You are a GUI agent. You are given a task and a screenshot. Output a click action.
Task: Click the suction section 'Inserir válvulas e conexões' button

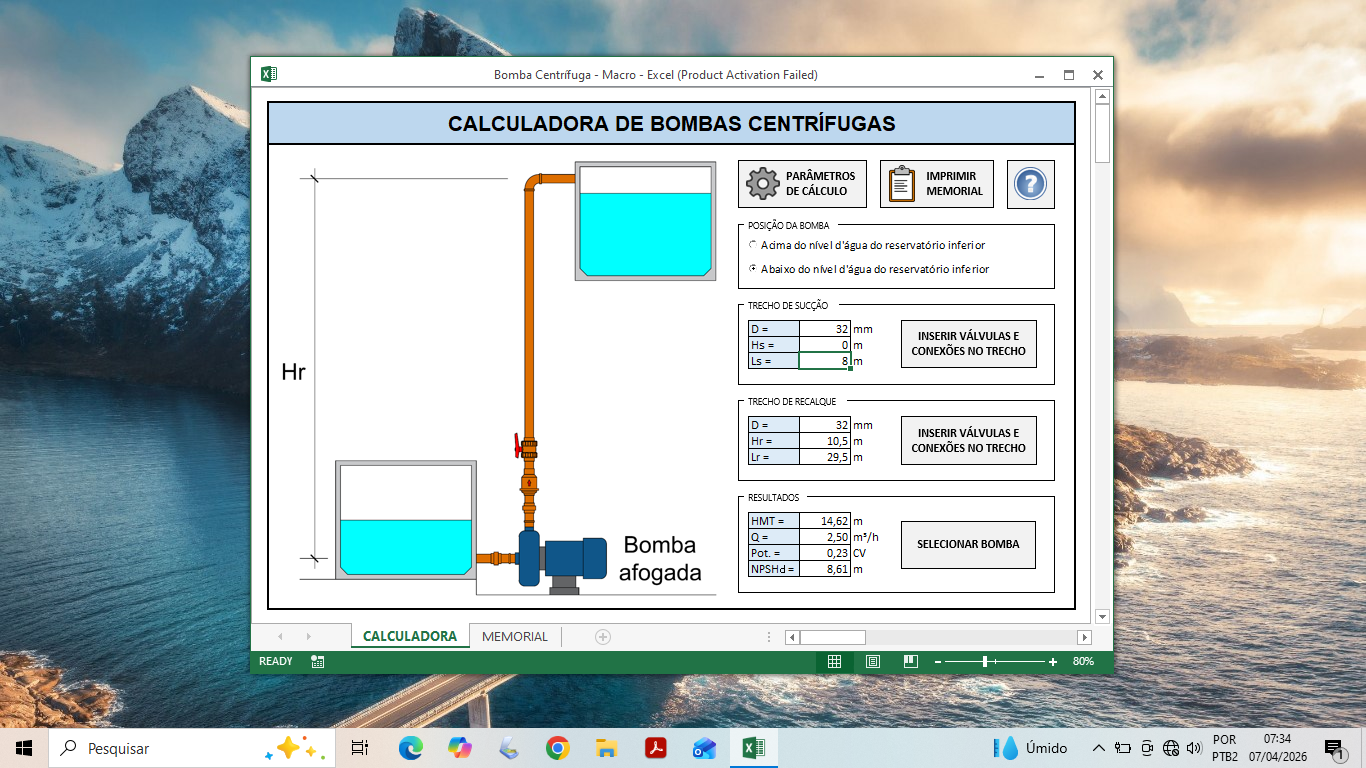(968, 344)
